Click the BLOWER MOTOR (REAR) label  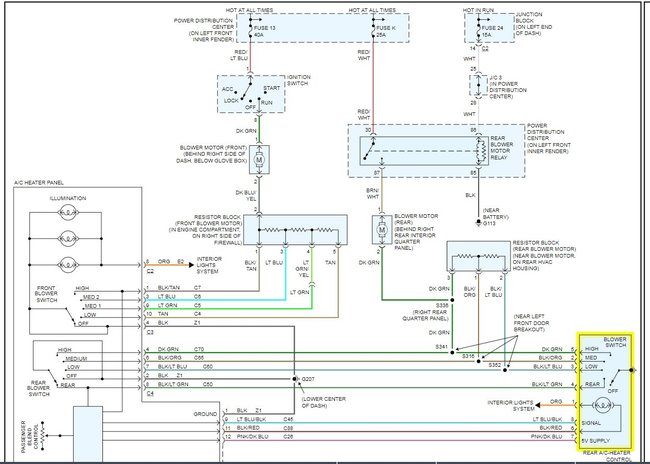click(416, 219)
